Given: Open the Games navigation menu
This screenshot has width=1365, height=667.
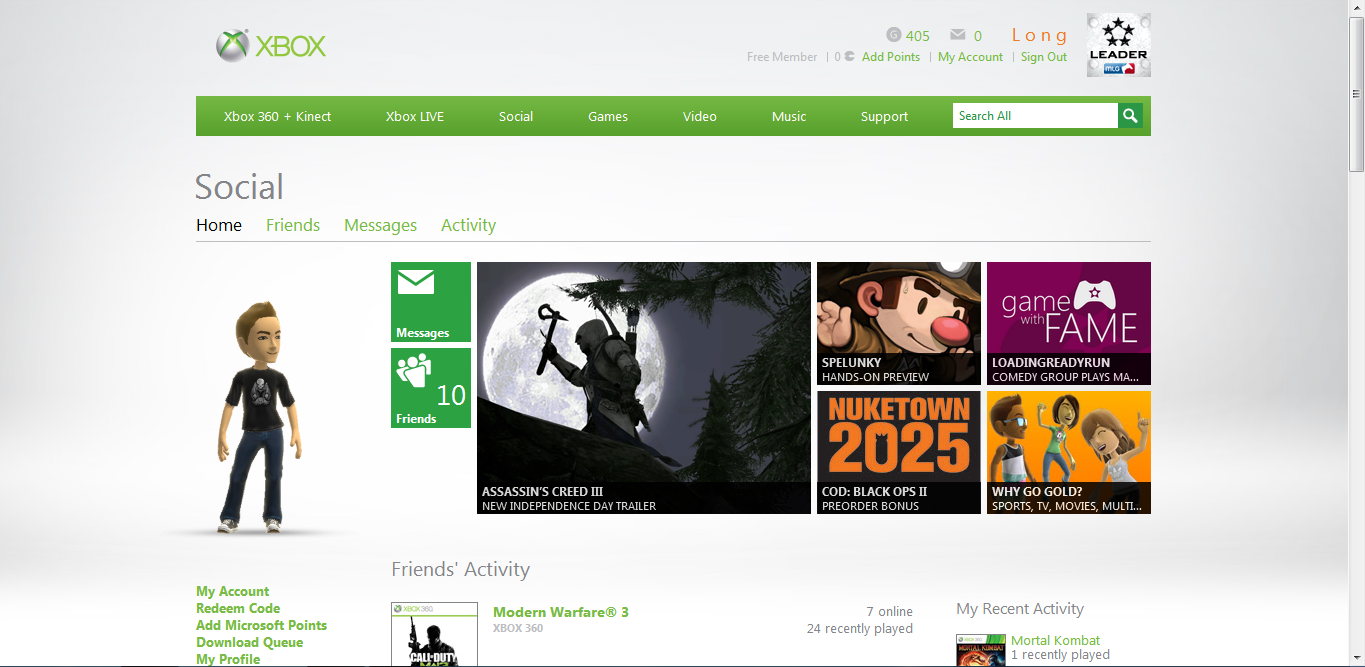Looking at the screenshot, I should (608, 116).
